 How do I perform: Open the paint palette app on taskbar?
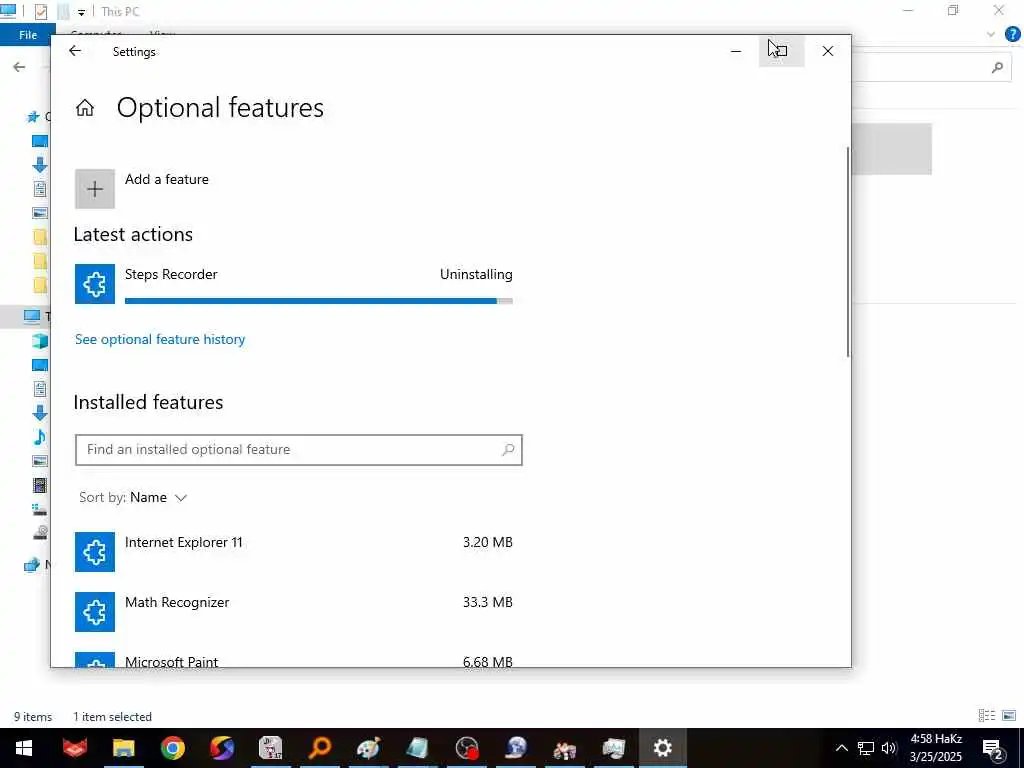point(369,748)
